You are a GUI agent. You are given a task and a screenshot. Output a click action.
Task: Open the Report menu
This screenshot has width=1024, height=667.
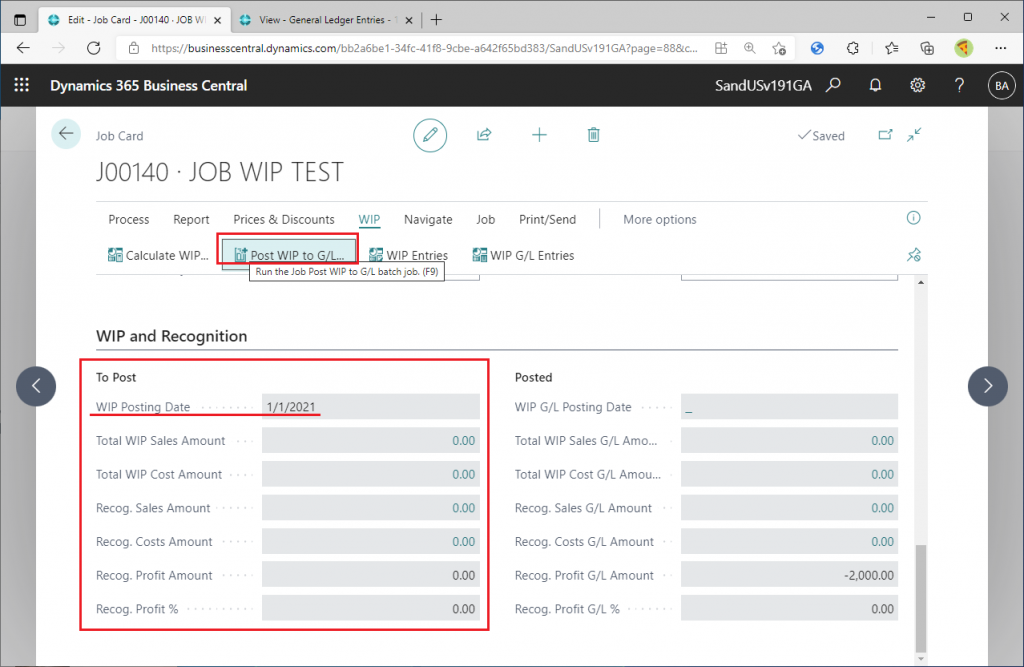tap(191, 220)
